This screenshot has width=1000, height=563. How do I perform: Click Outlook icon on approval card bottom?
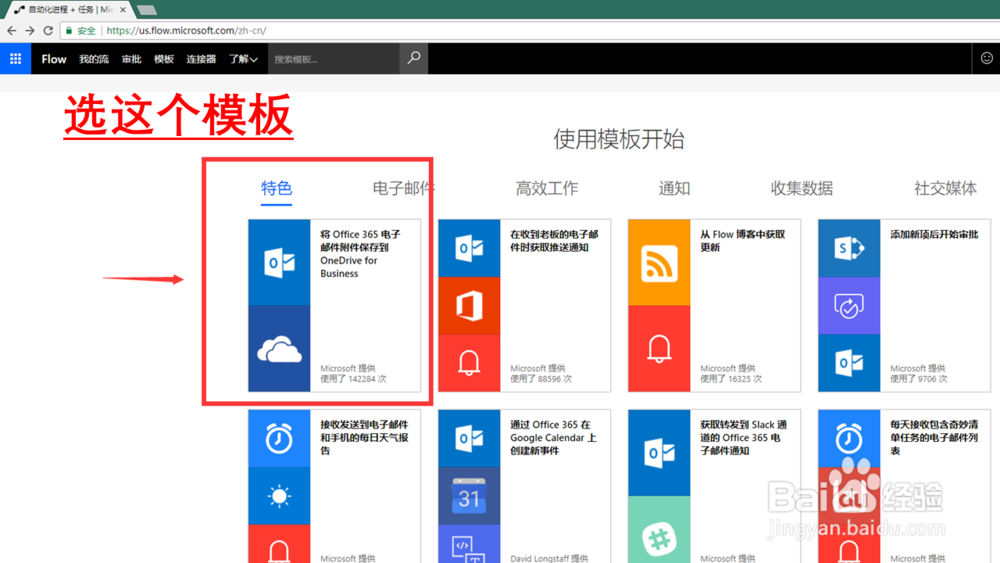click(x=849, y=363)
